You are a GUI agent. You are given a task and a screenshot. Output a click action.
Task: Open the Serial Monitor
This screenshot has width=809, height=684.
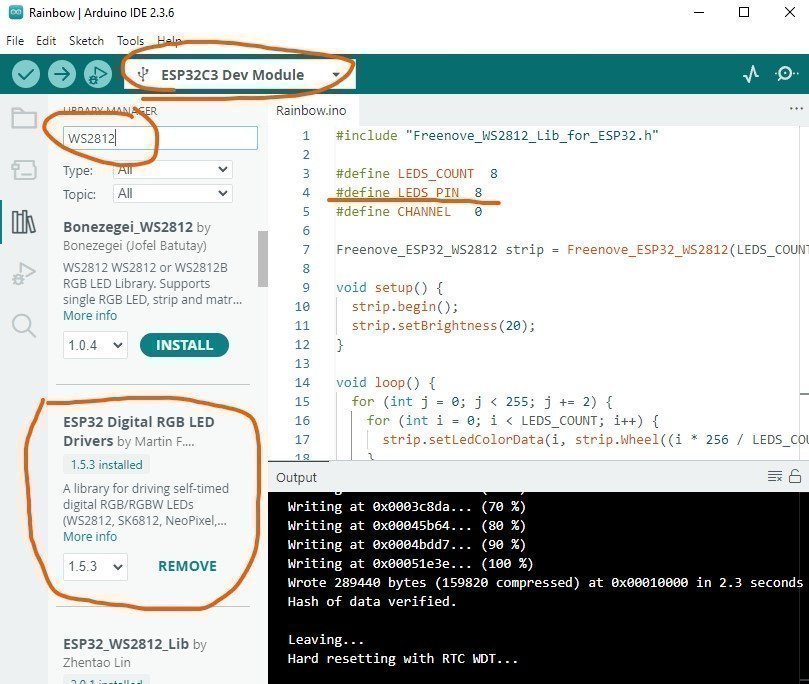pyautogui.click(x=787, y=75)
